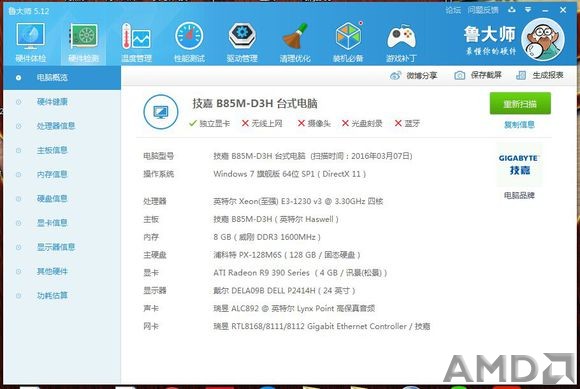Screen dimensions: 580x389
Task: Click the title 技嘉 B85M-D3H 台式电脑
Action: pyautogui.click(x=255, y=104)
